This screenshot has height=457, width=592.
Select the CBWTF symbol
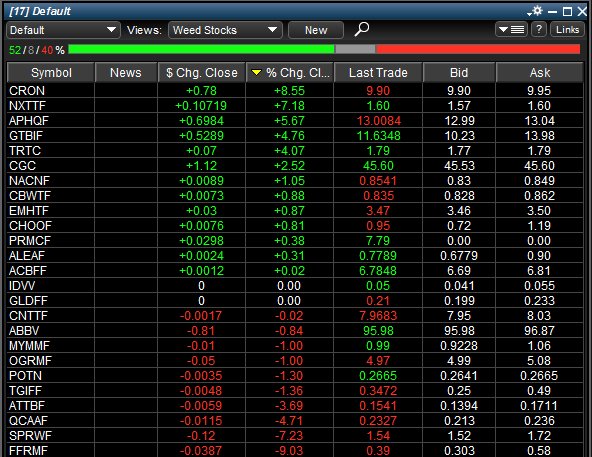click(30, 196)
